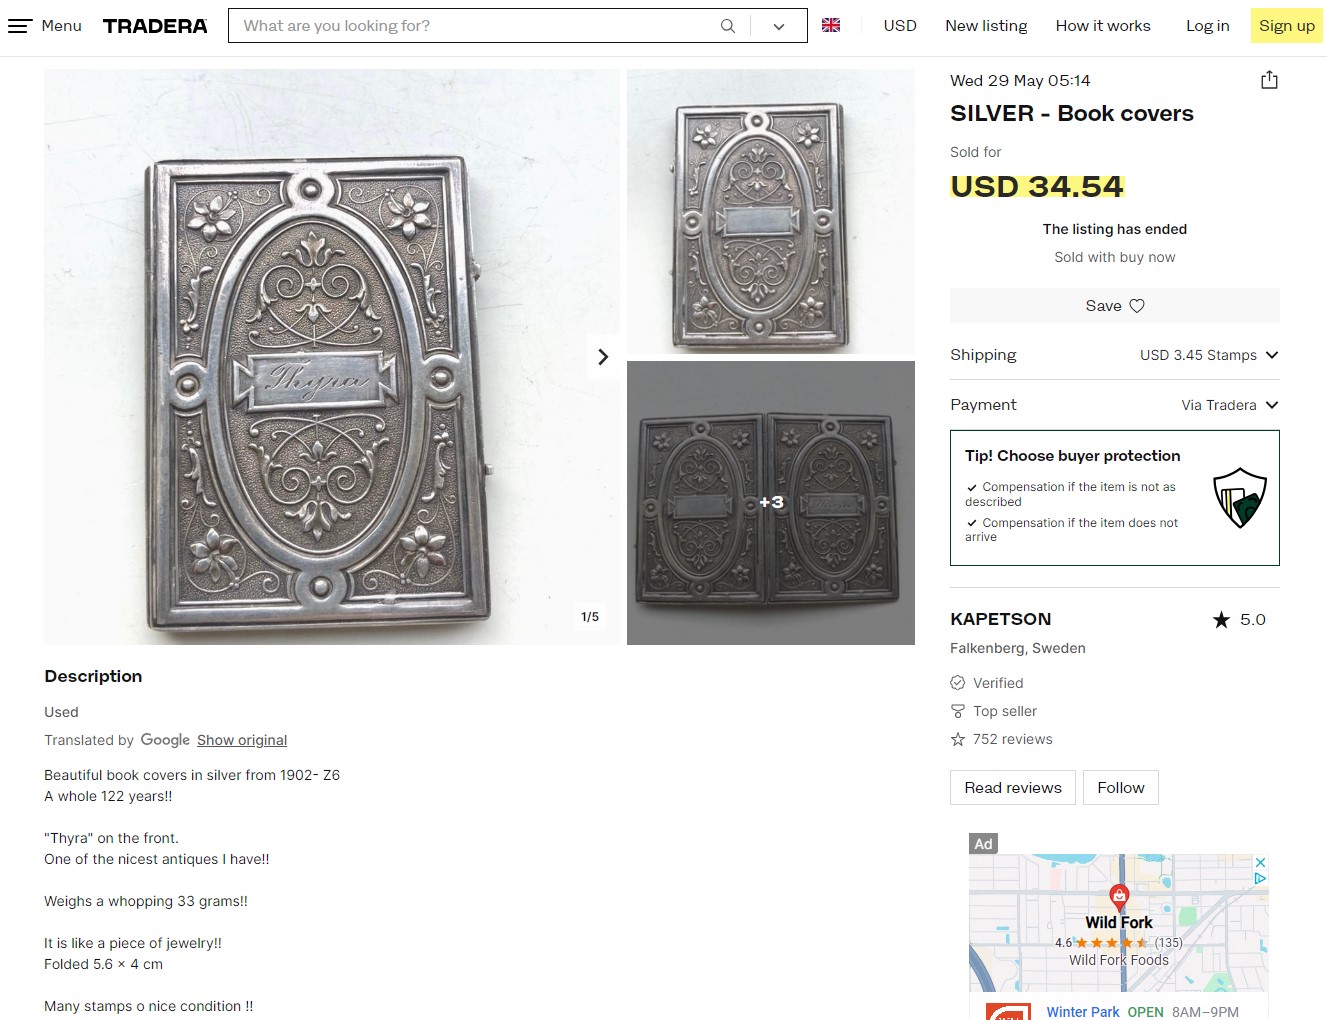
Task: Go to next image with arrow
Action: tap(603, 357)
